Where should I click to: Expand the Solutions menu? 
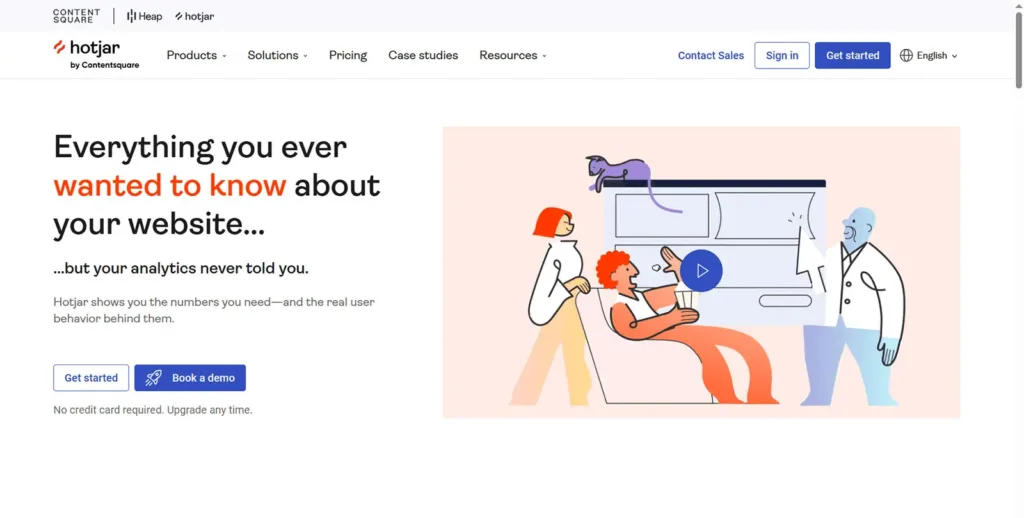(x=278, y=56)
